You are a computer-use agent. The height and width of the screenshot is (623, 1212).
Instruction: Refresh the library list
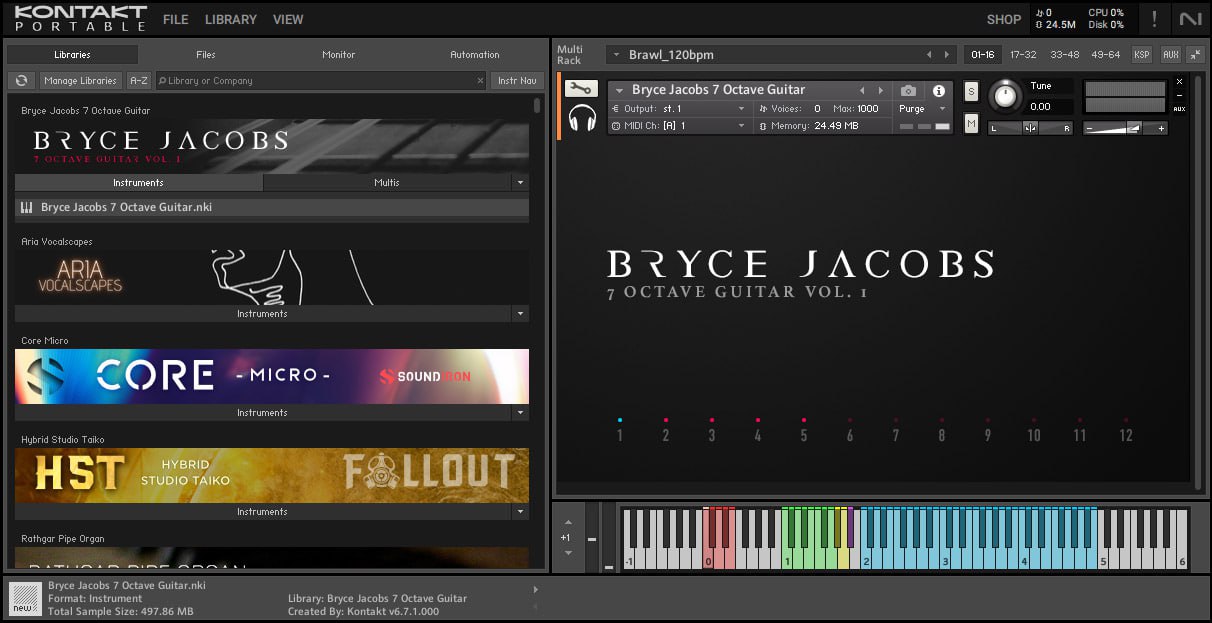pos(21,81)
